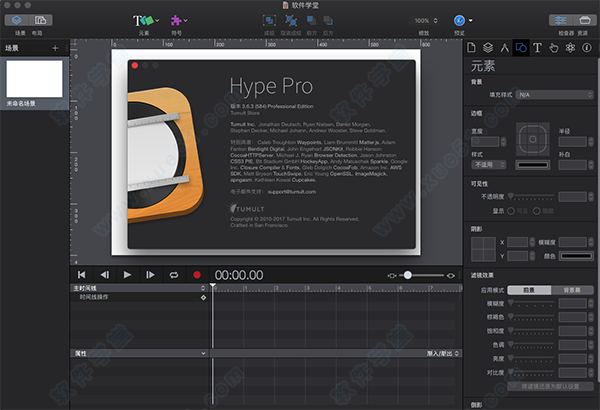This screenshot has width=600, height=410.
Task: Adjust the hue filter slider
Action: [532, 345]
